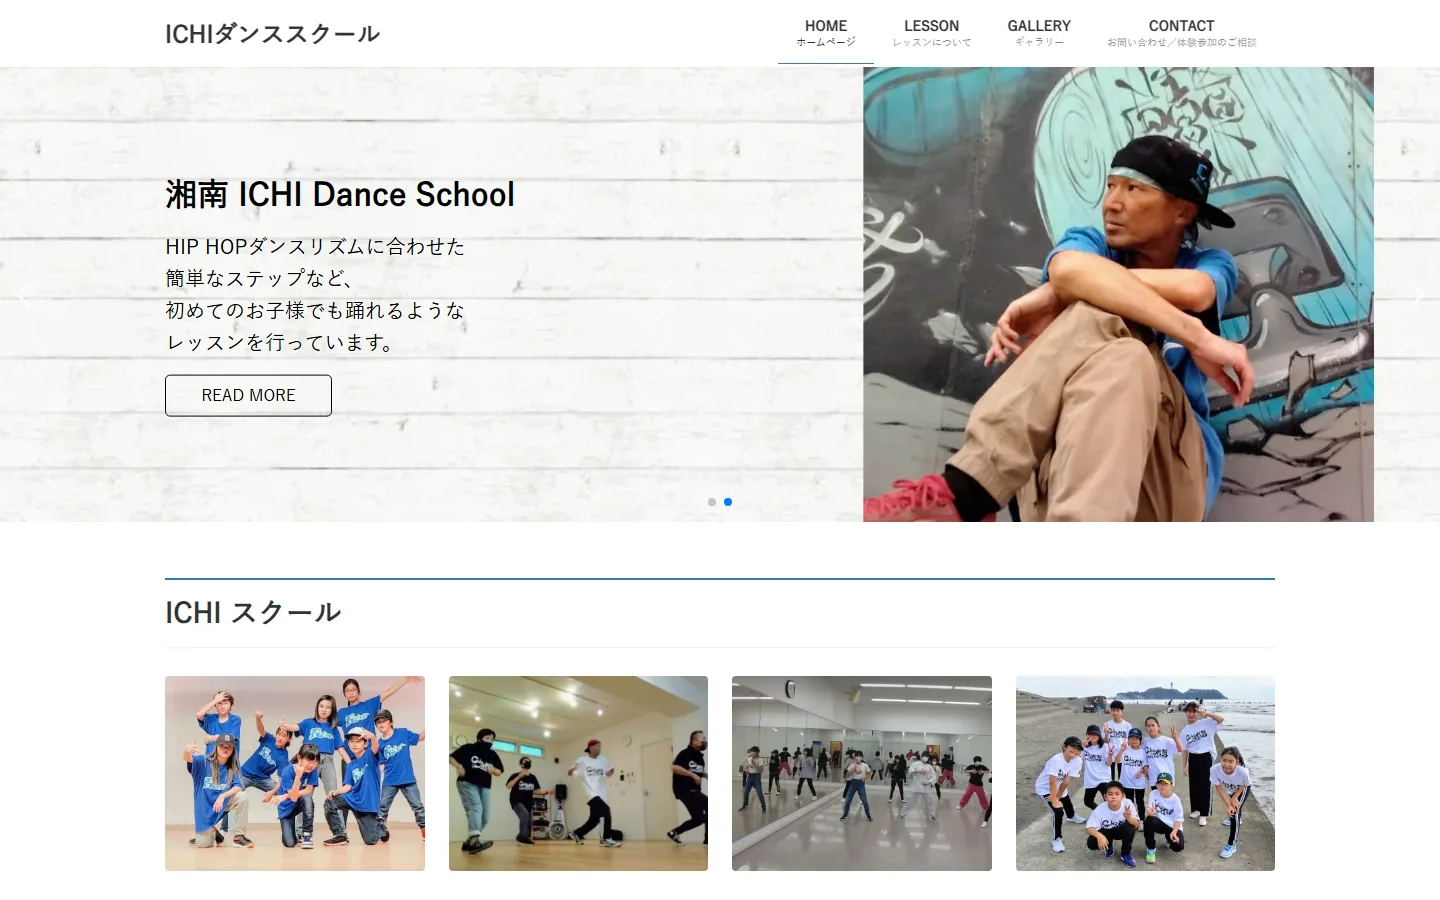Select the second active pagination dot

tap(728, 502)
